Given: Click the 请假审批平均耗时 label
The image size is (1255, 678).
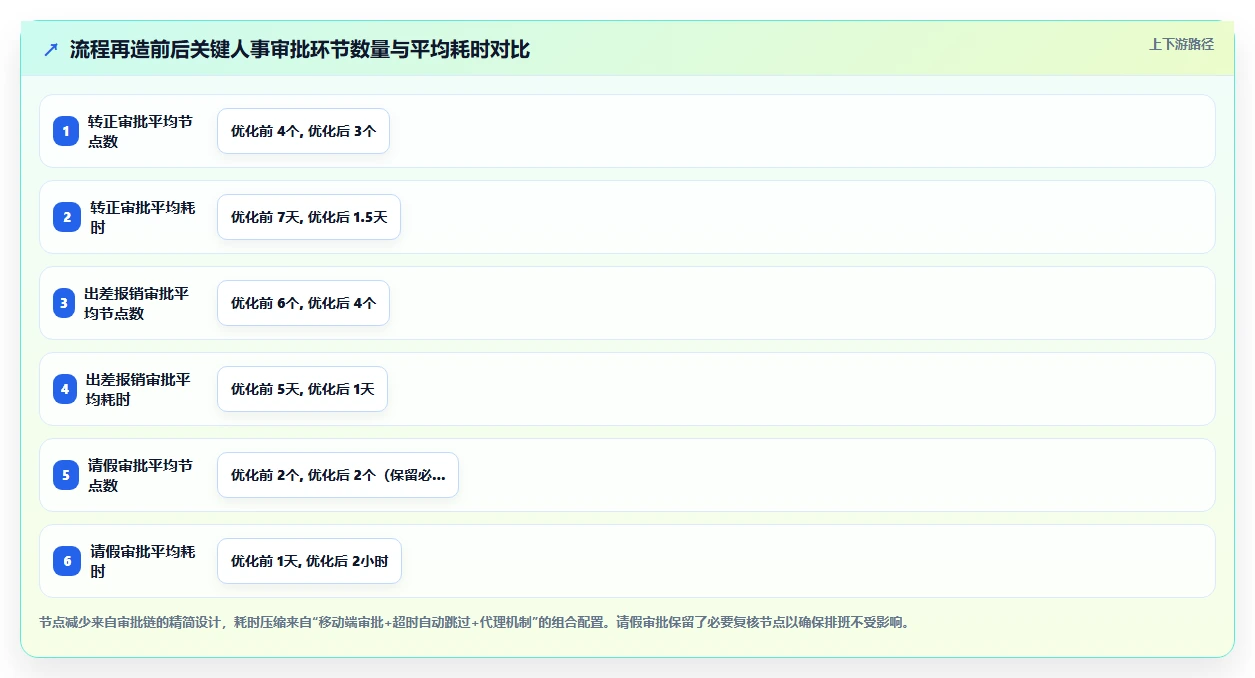Looking at the screenshot, I should 142,561.
